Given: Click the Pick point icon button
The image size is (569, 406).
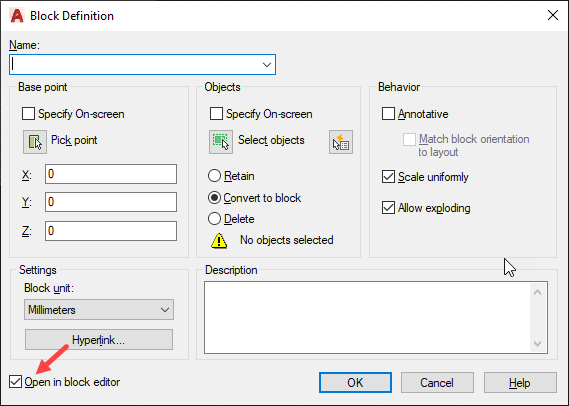Looking at the screenshot, I should click(35, 142).
